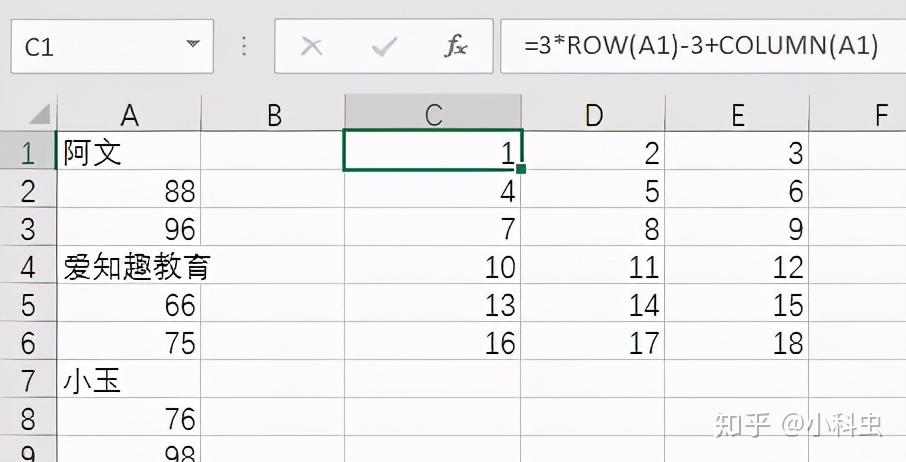This screenshot has height=462, width=906.
Task: Select cell E2 with value 6
Action: click(737, 189)
